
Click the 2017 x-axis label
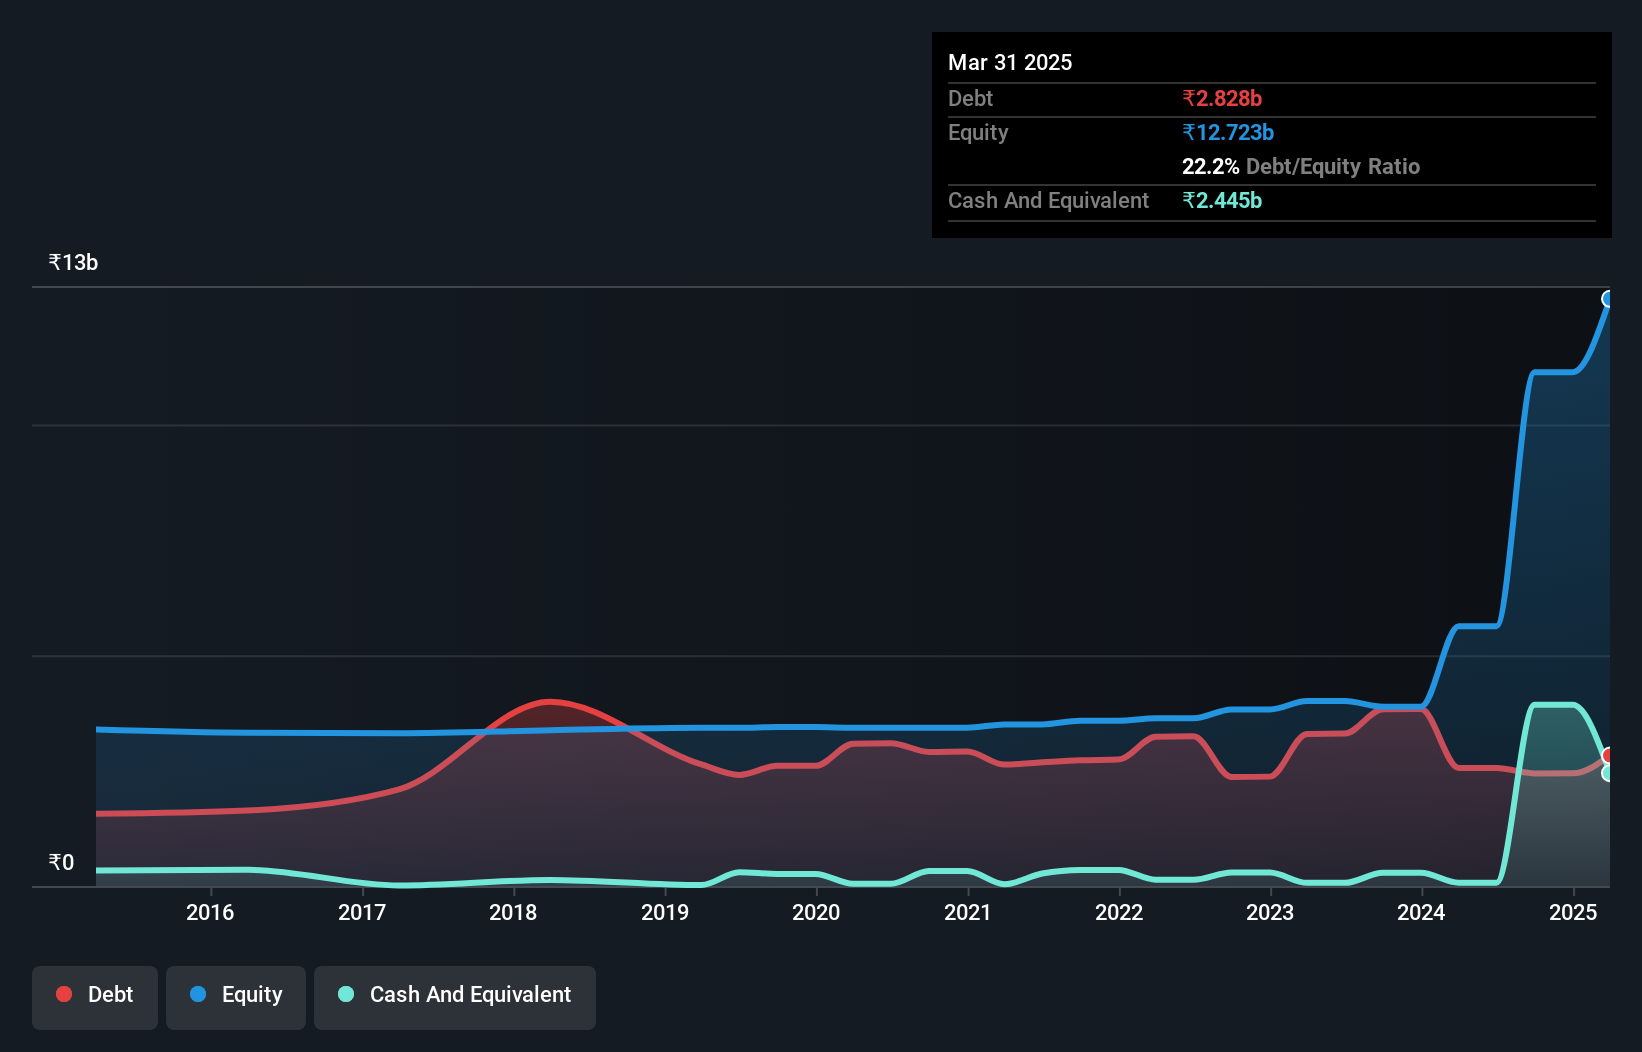coord(362,912)
